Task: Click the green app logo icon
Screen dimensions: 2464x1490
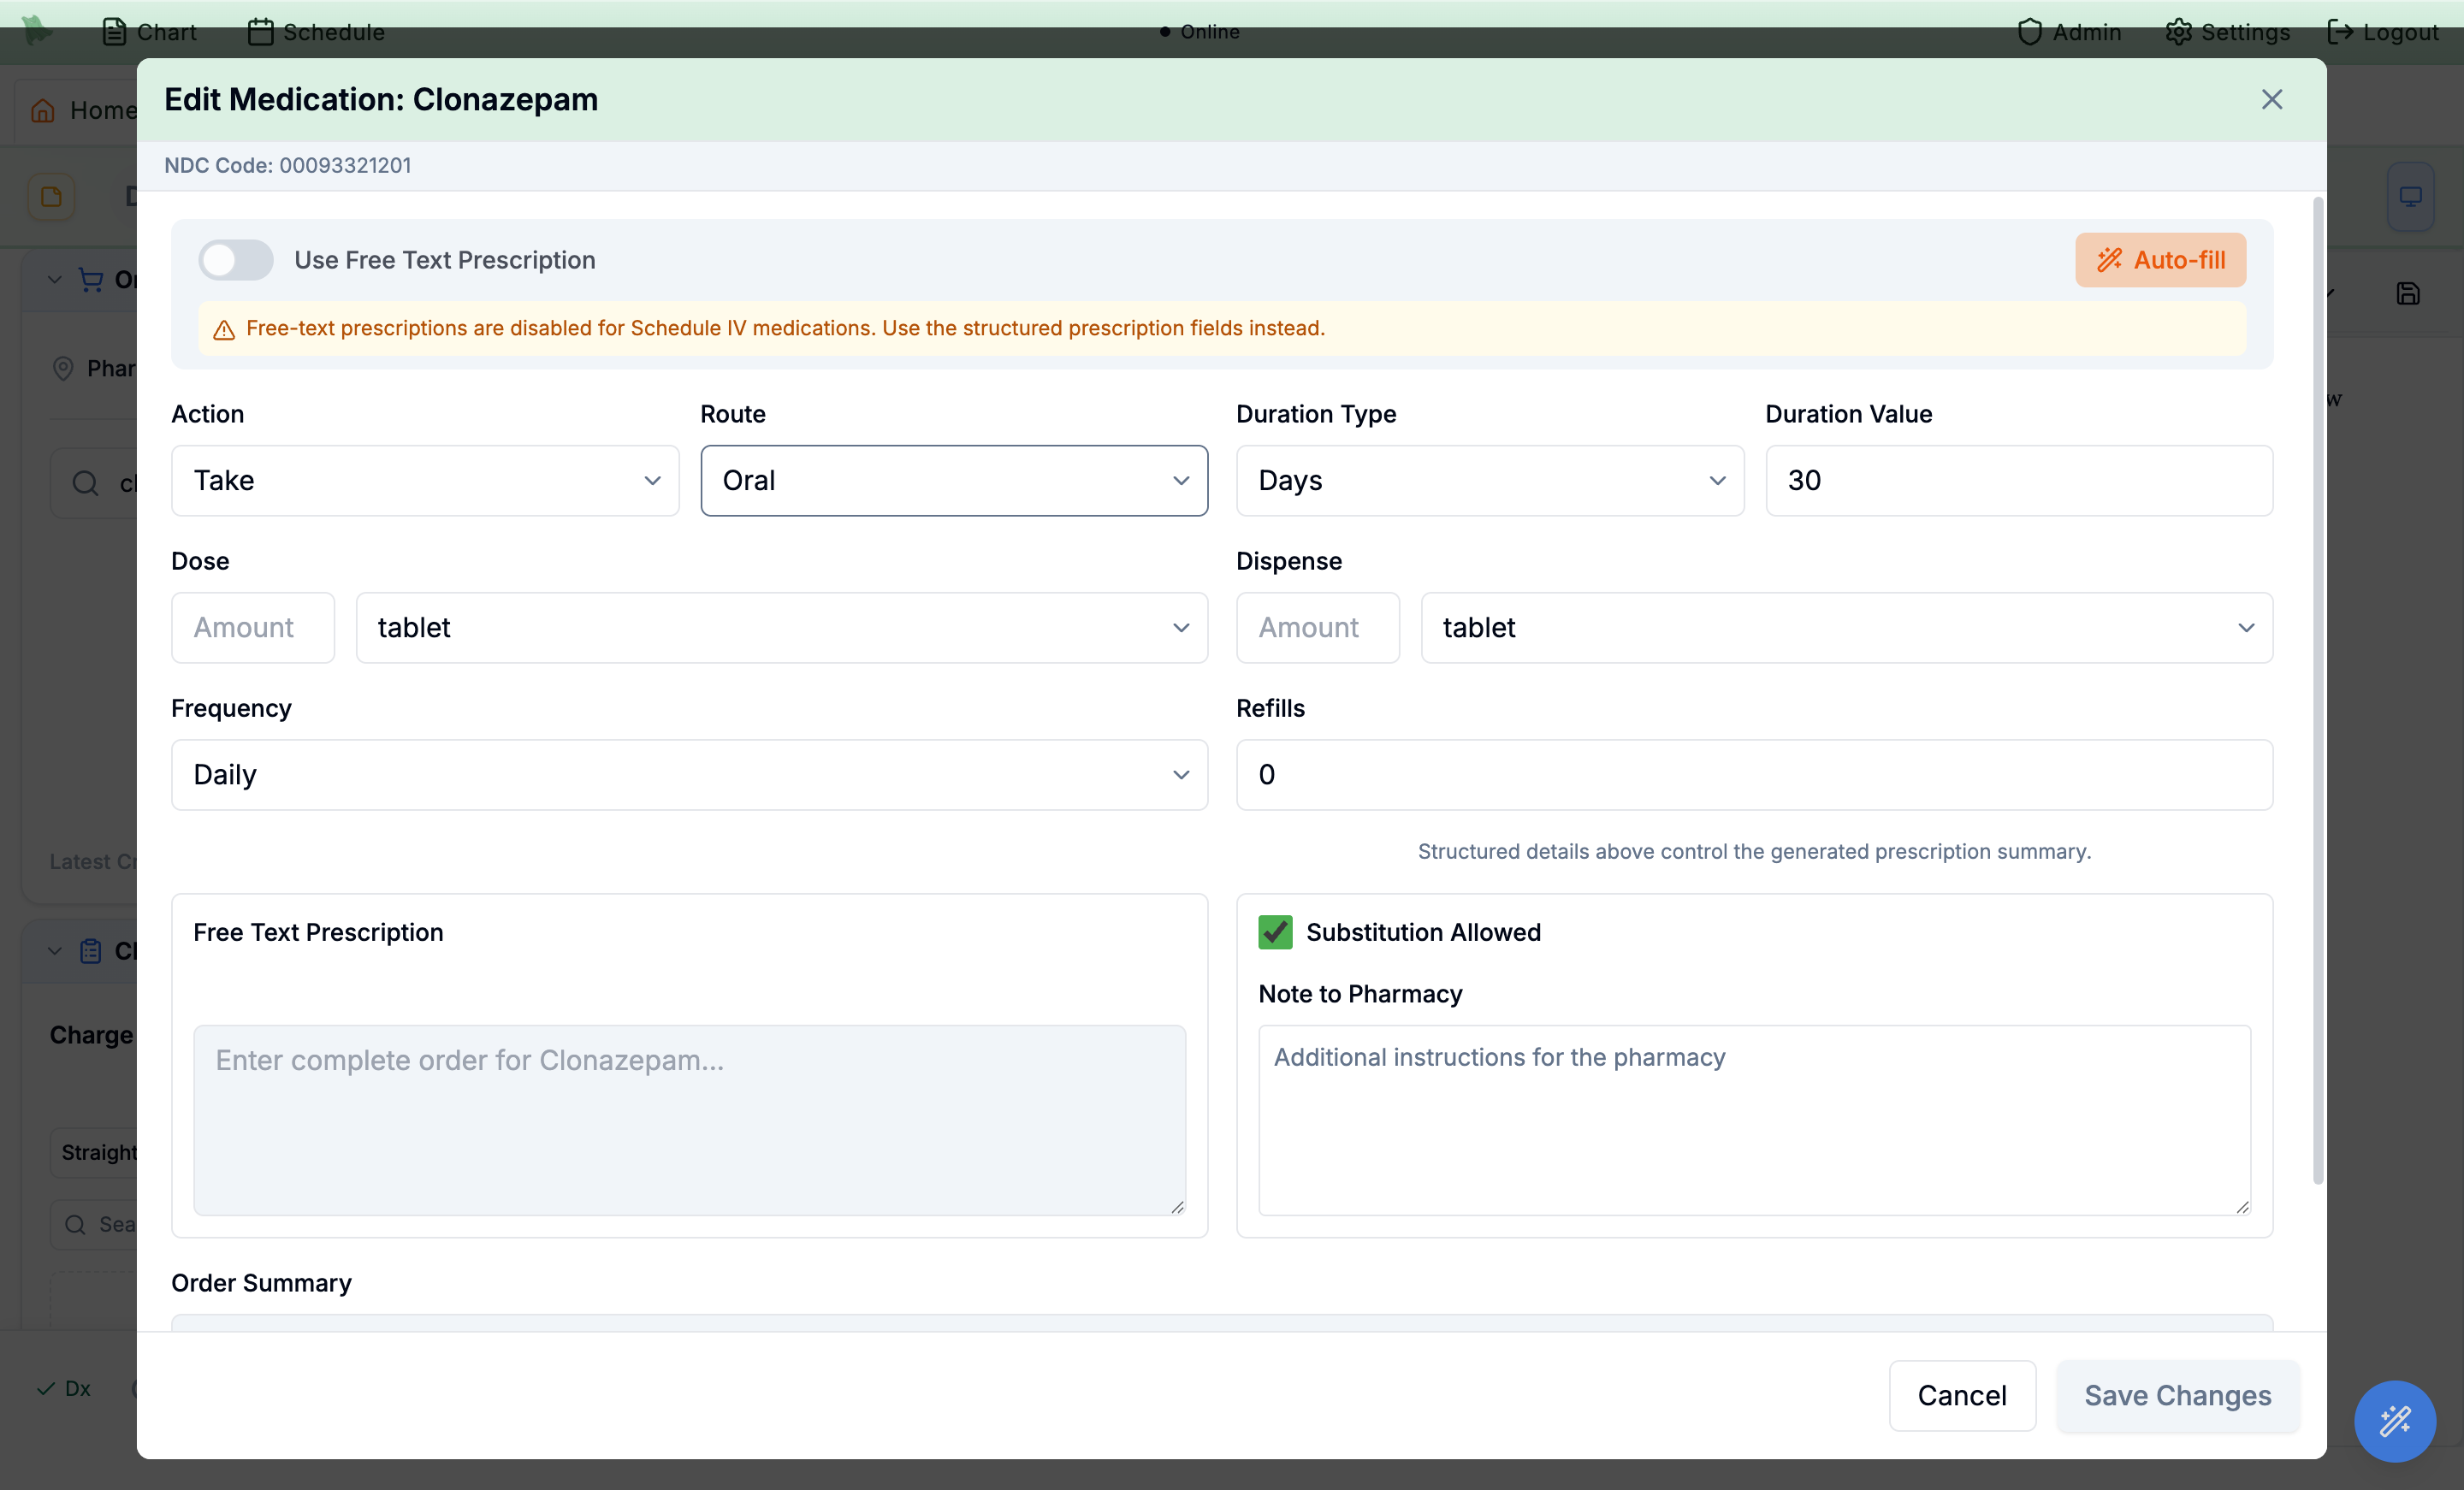Action: [x=38, y=30]
